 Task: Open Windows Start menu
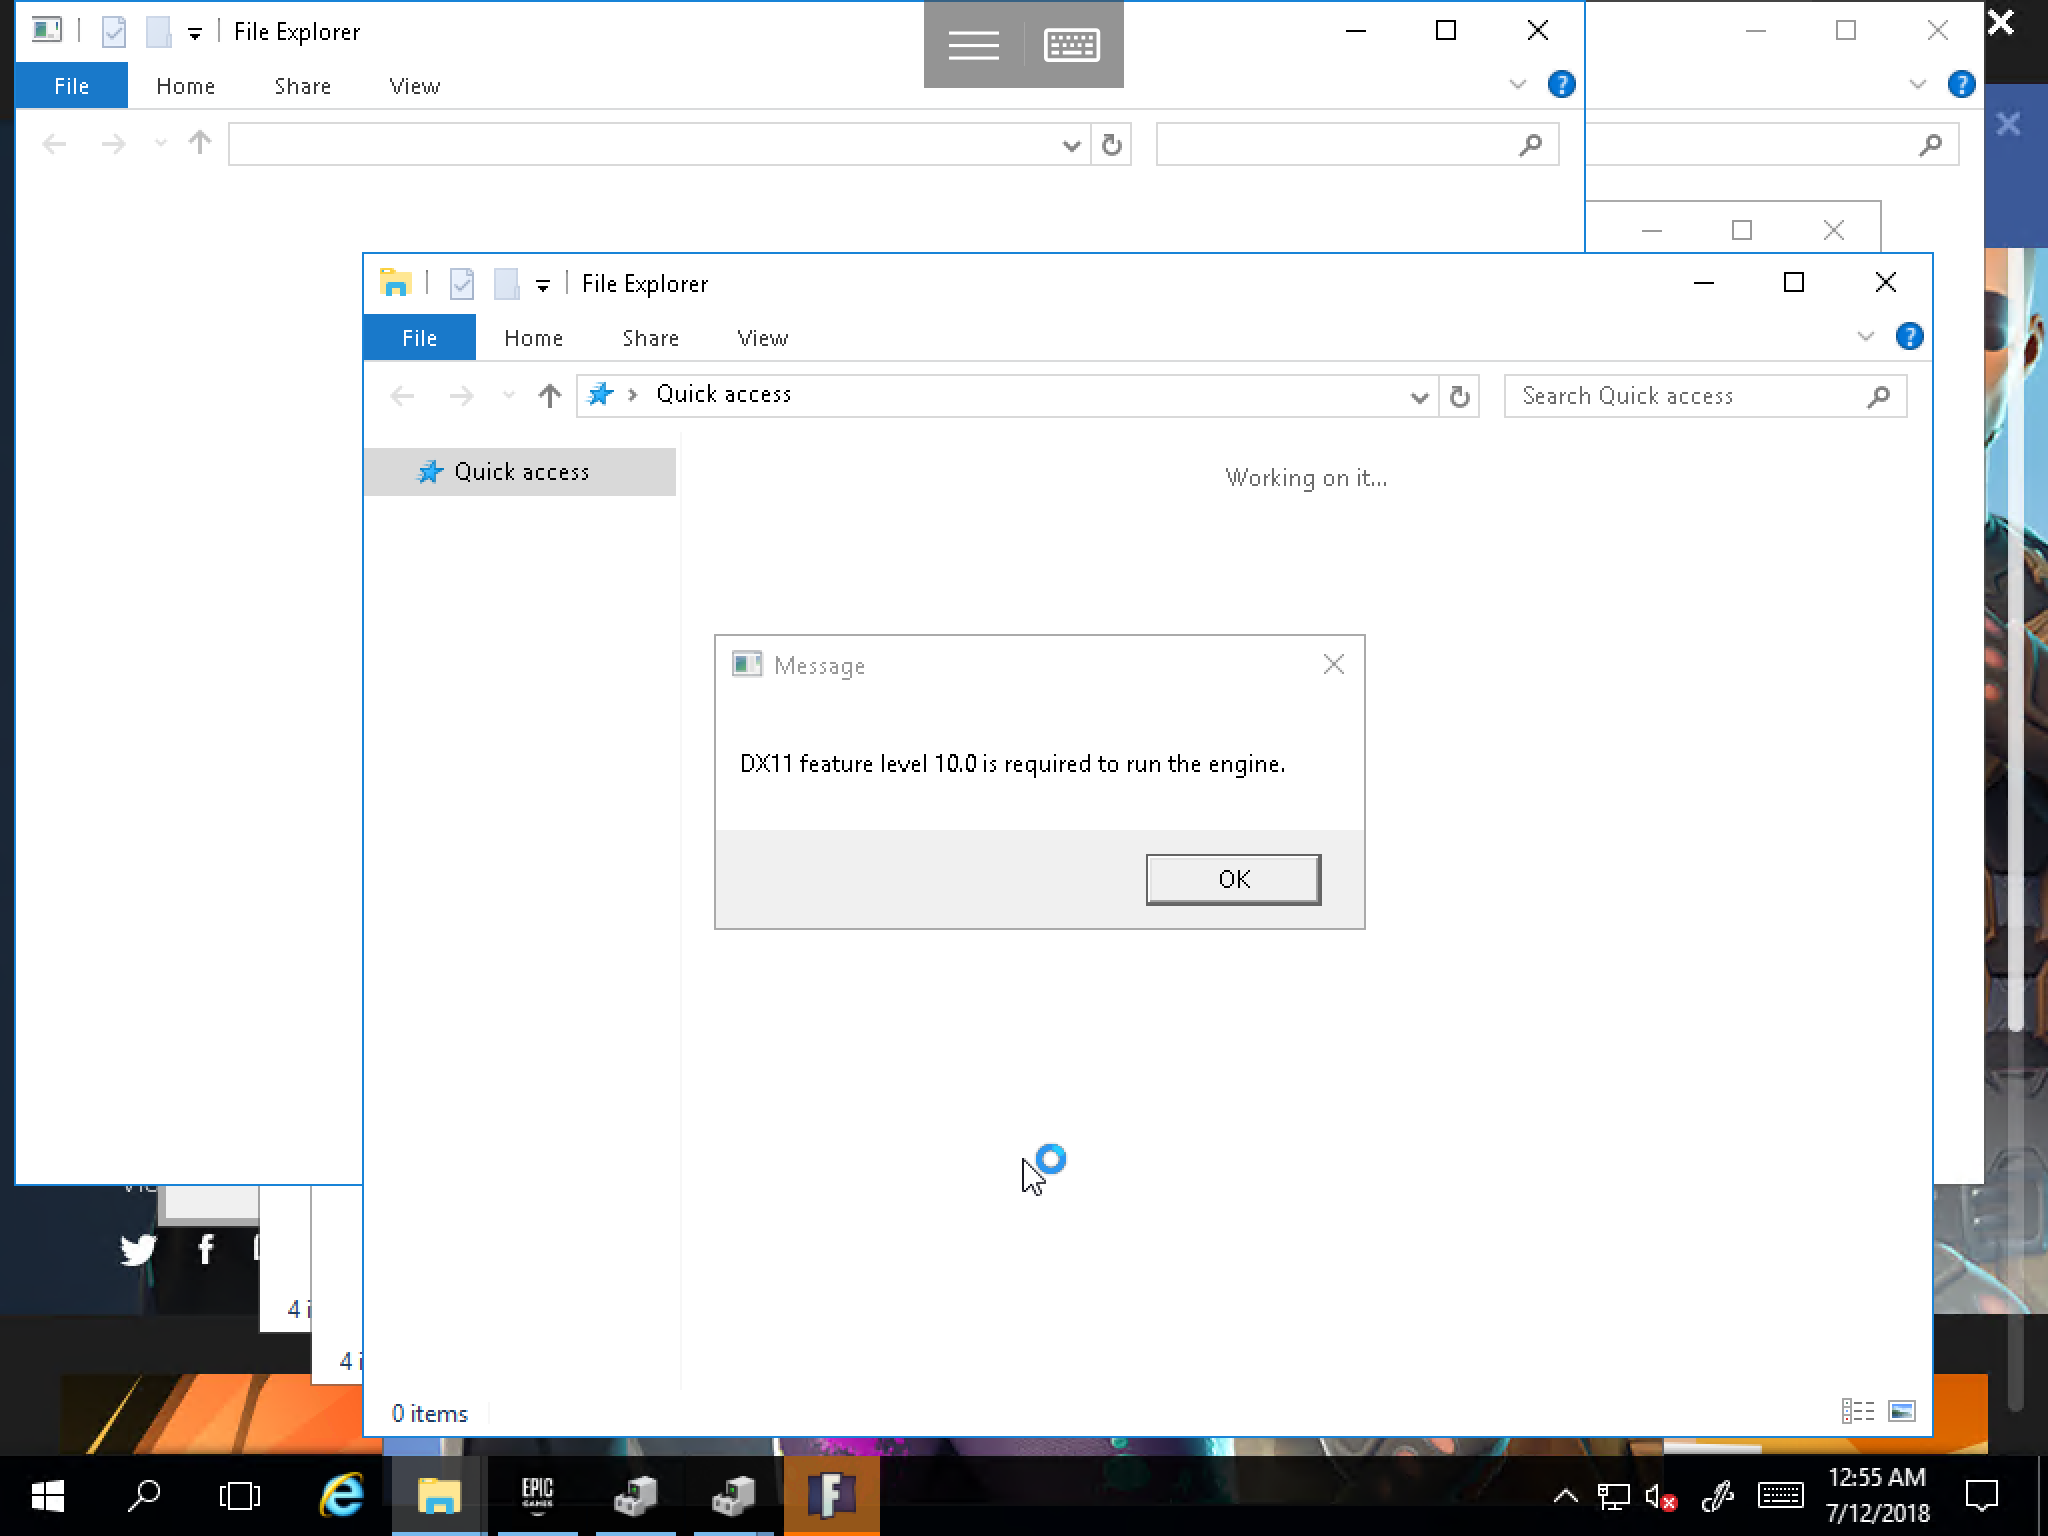click(x=47, y=1496)
